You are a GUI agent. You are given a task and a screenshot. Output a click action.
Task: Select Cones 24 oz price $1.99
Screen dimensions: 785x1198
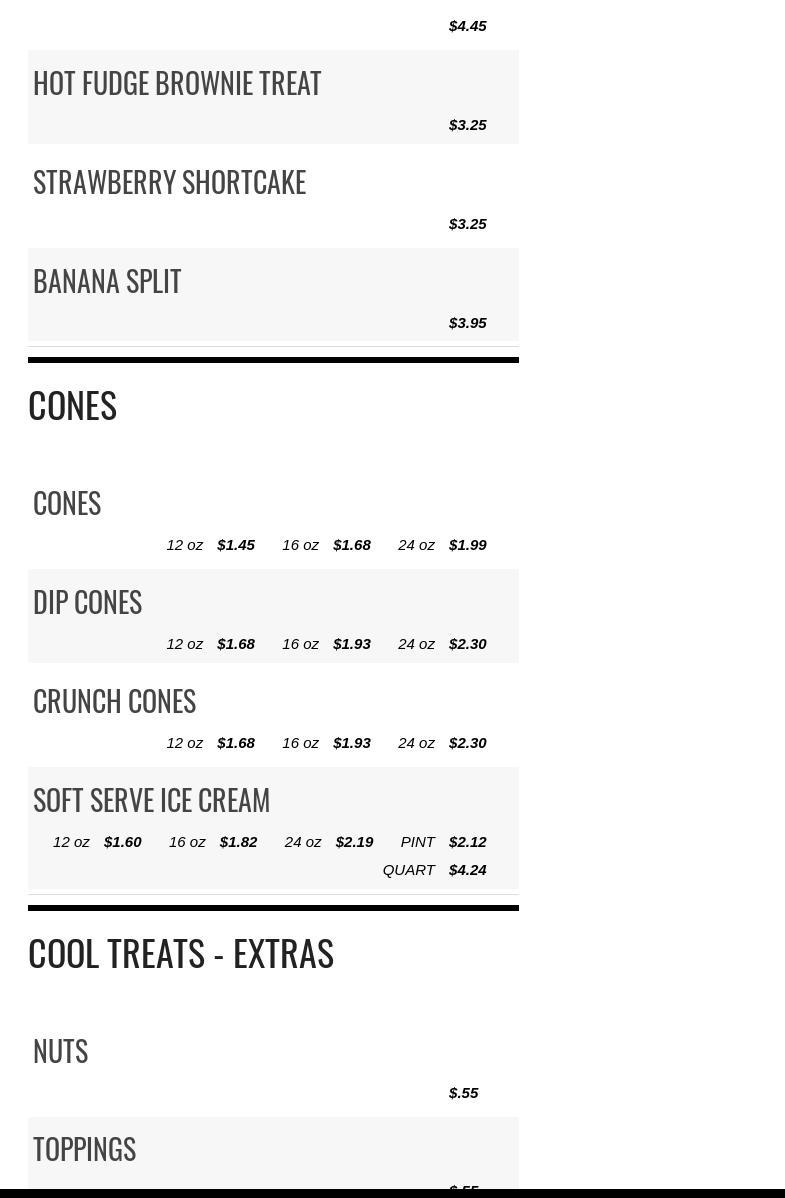click(x=468, y=545)
